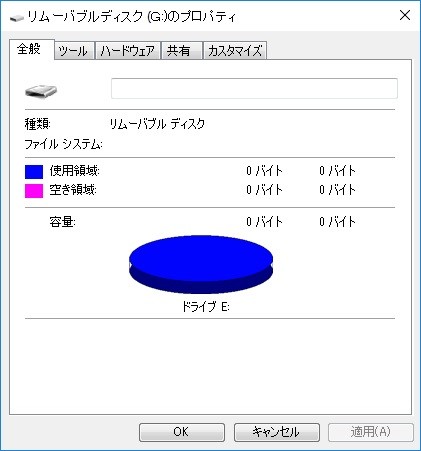421x451 pixels.
Task: Click the blue used space color swatch
Action: tap(34, 172)
